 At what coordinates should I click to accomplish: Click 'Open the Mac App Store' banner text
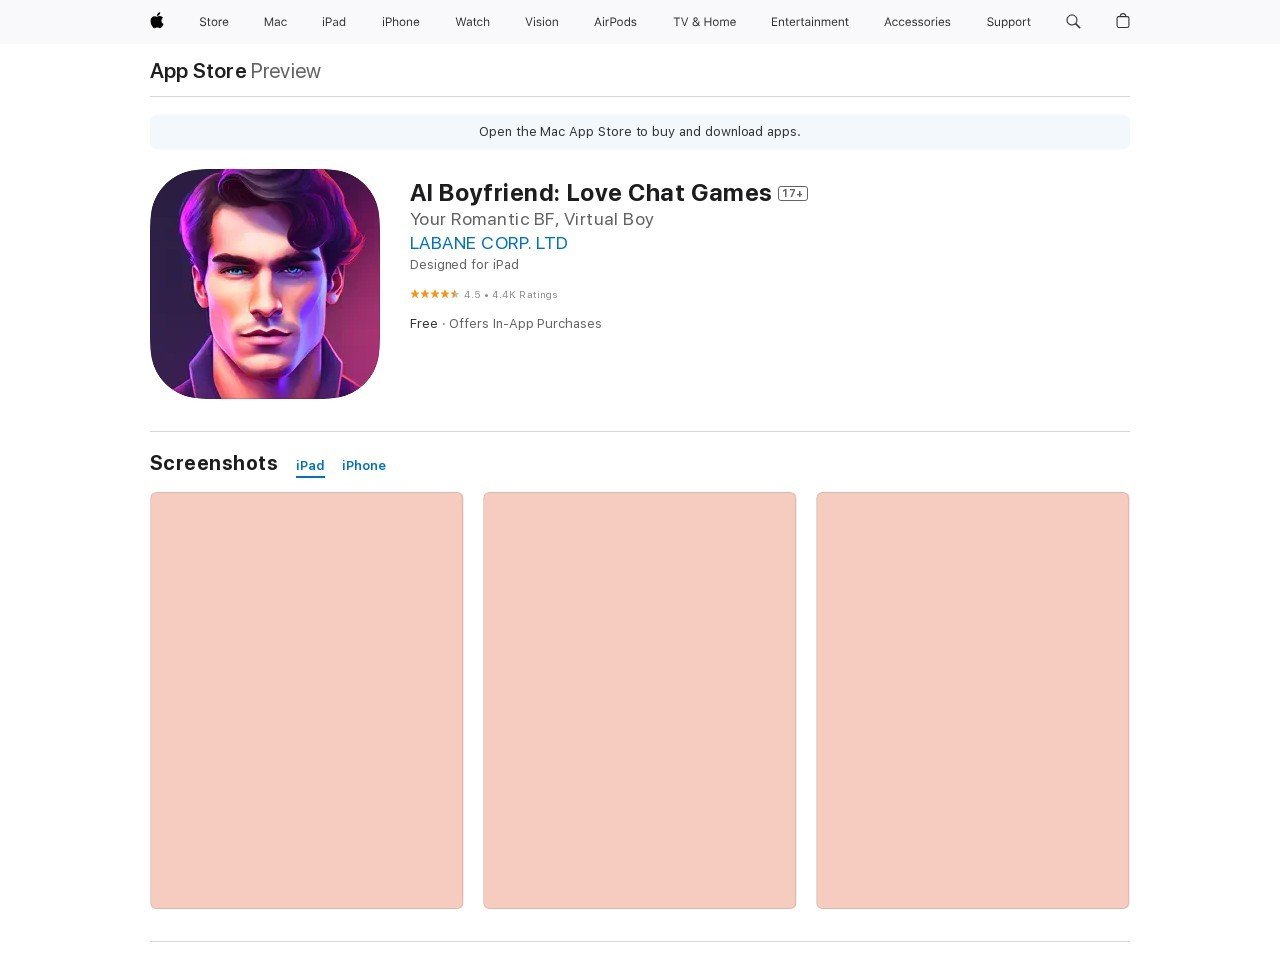point(640,132)
